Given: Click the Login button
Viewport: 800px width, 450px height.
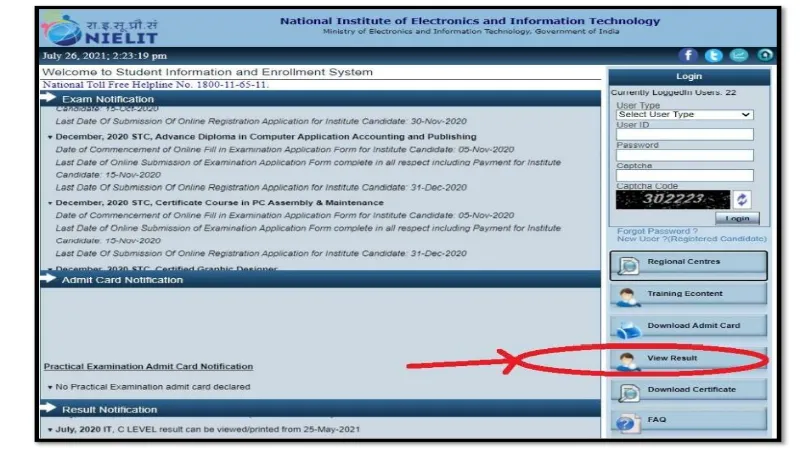Looking at the screenshot, I should click(737, 218).
